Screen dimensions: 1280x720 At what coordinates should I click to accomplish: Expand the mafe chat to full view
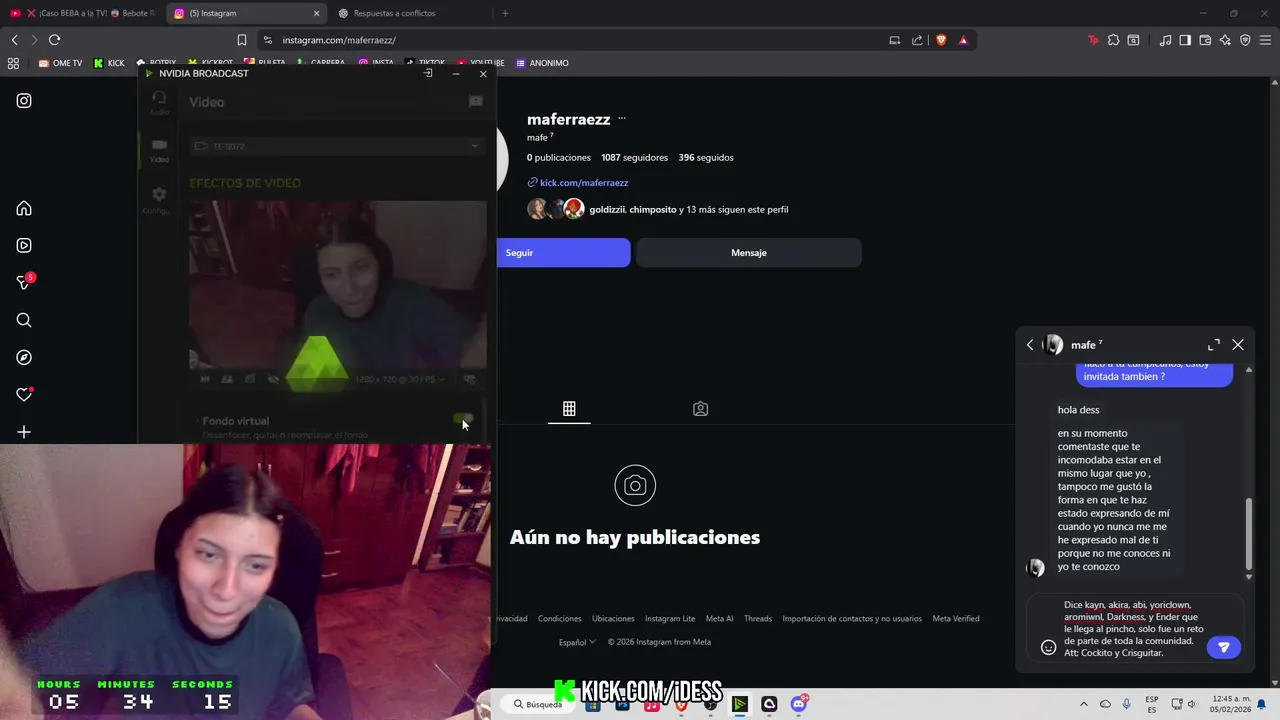click(1213, 344)
